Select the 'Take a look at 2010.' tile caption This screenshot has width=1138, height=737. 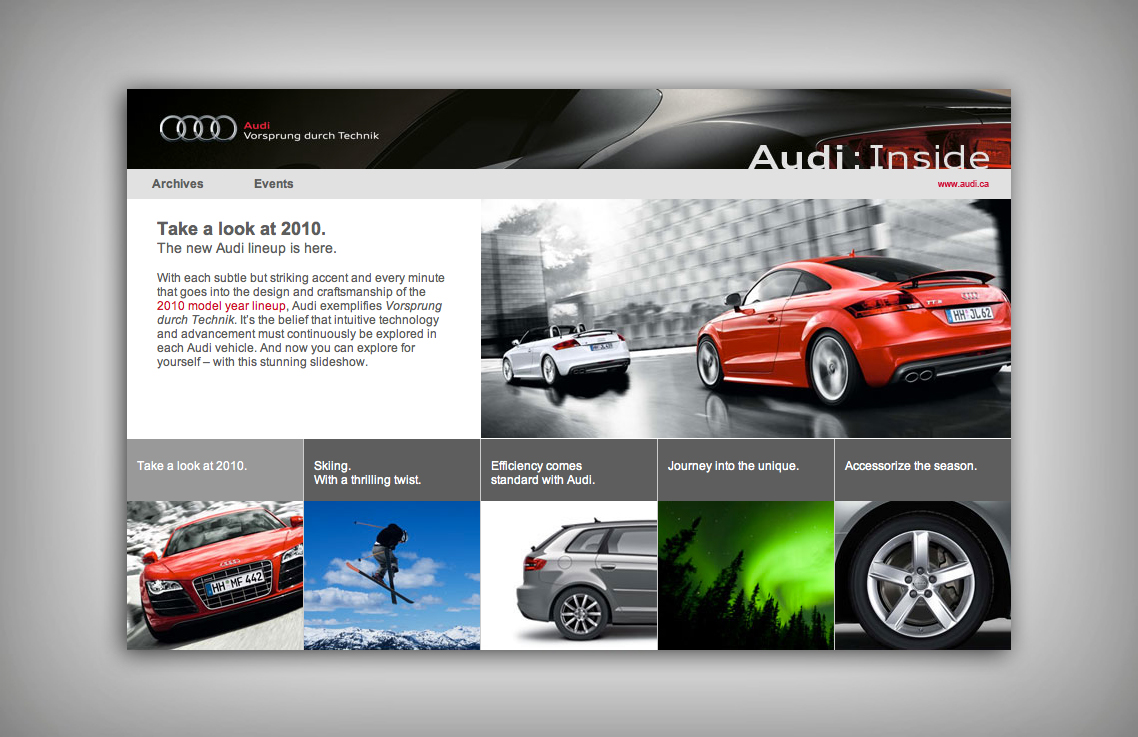(x=215, y=470)
